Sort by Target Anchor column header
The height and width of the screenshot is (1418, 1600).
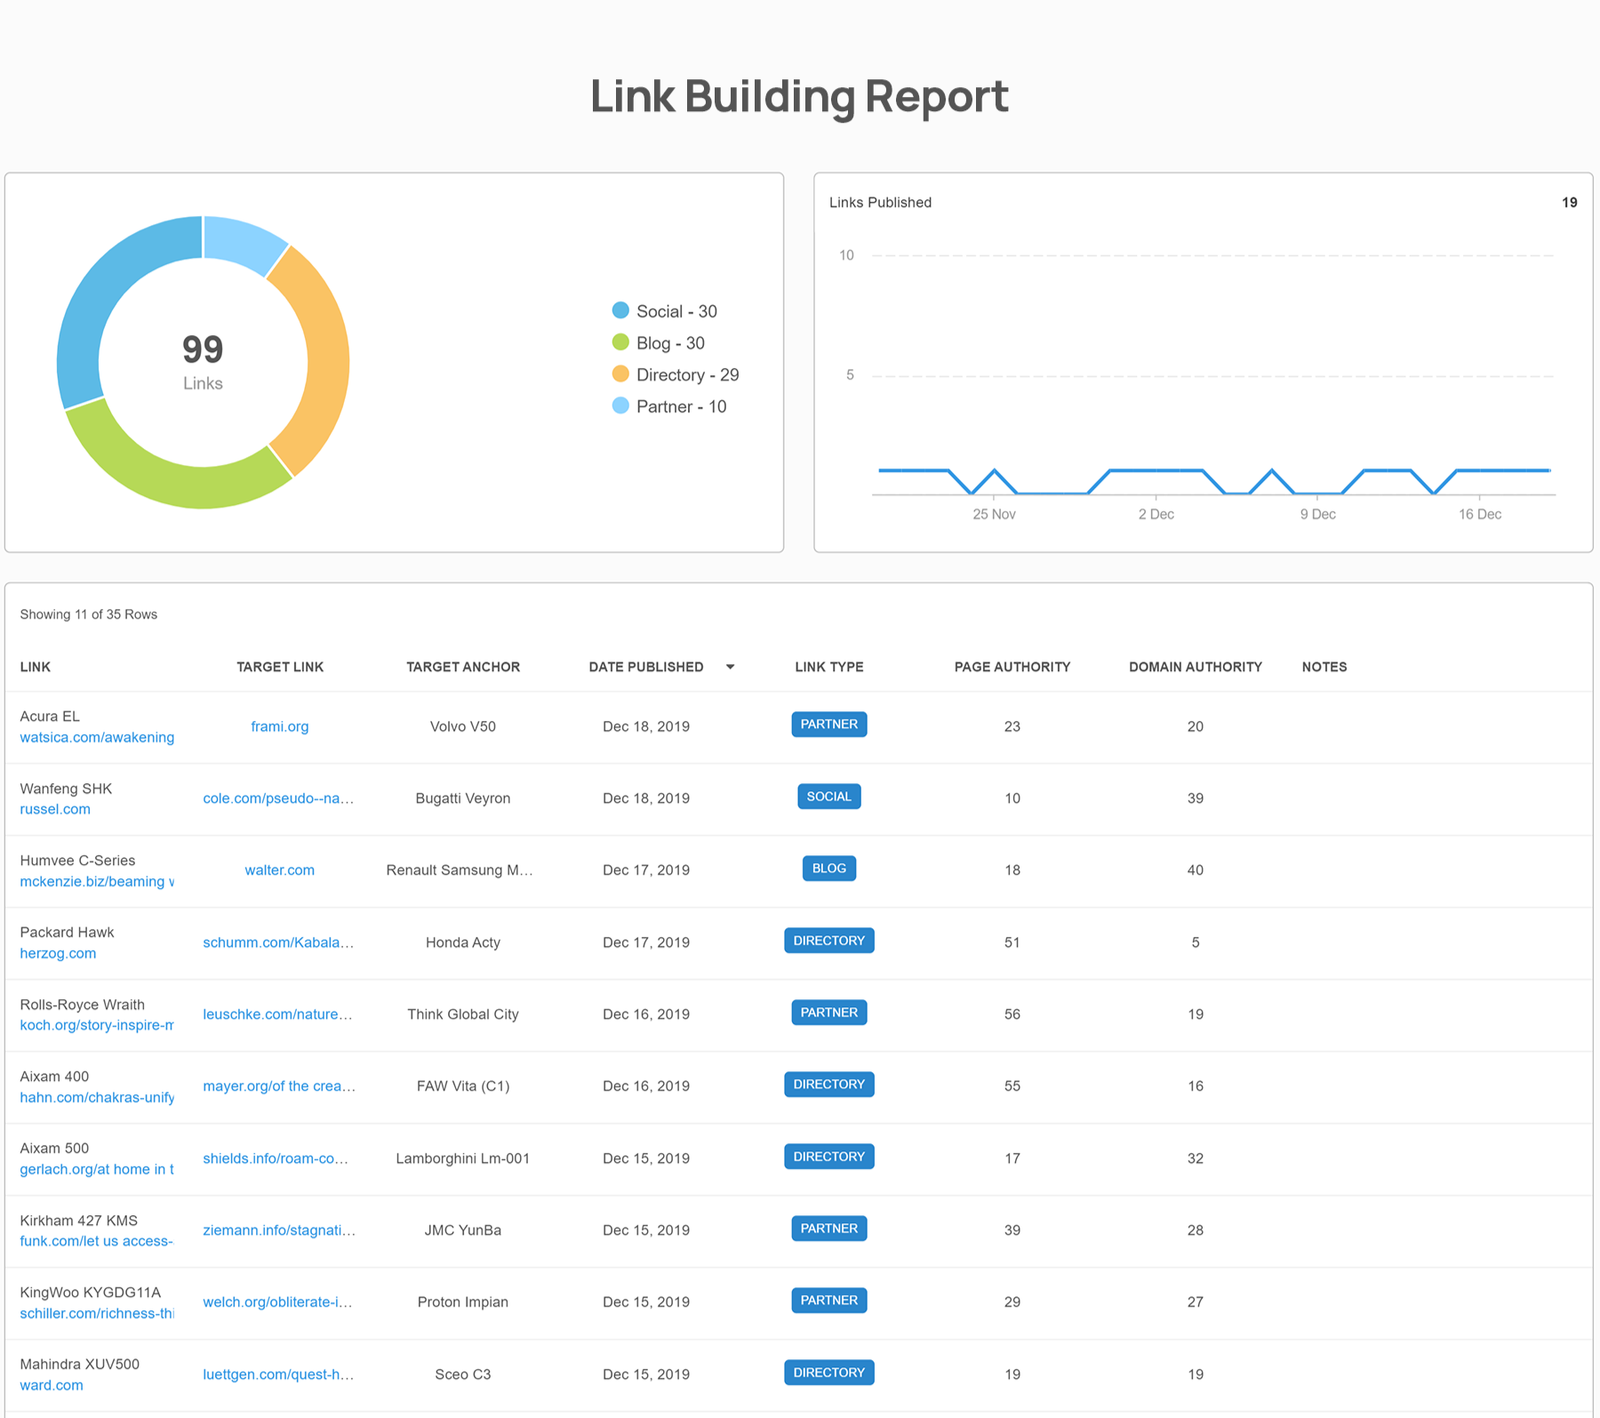click(x=463, y=667)
